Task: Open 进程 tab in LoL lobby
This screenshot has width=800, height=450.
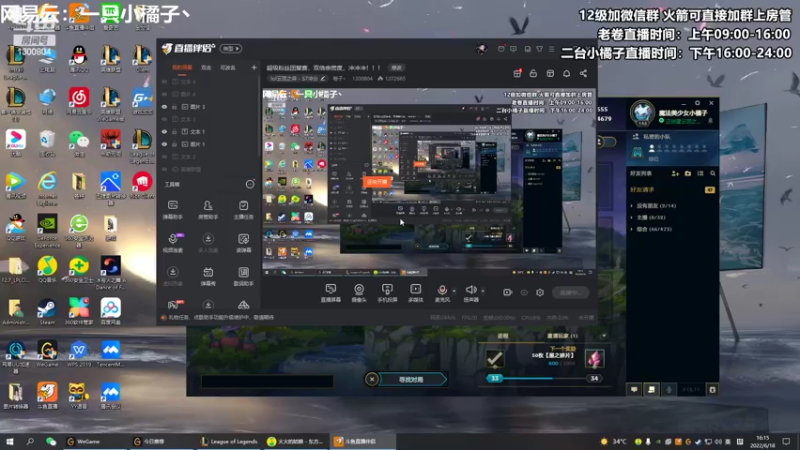Action: (x=503, y=336)
